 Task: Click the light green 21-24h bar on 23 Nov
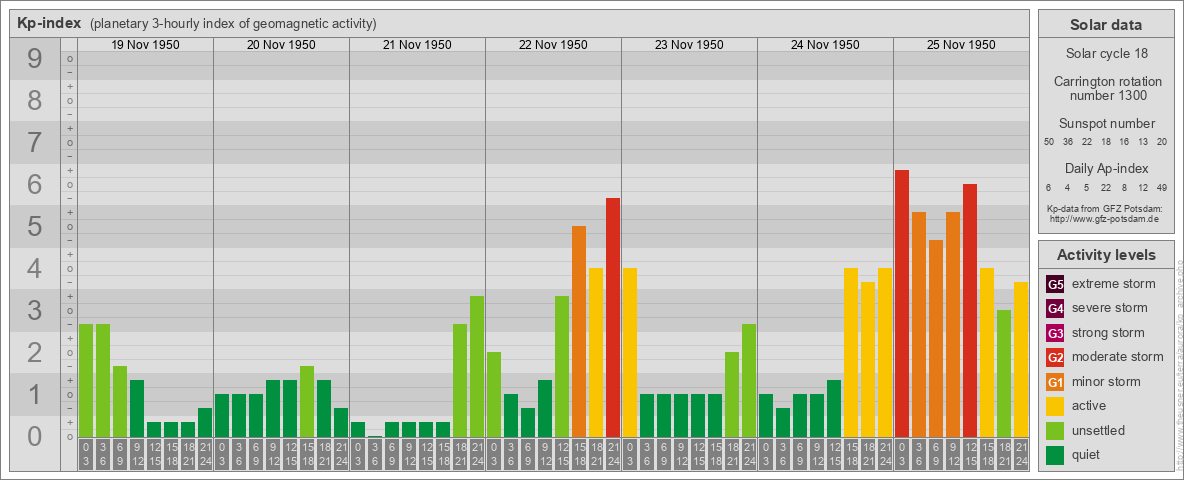point(749,380)
